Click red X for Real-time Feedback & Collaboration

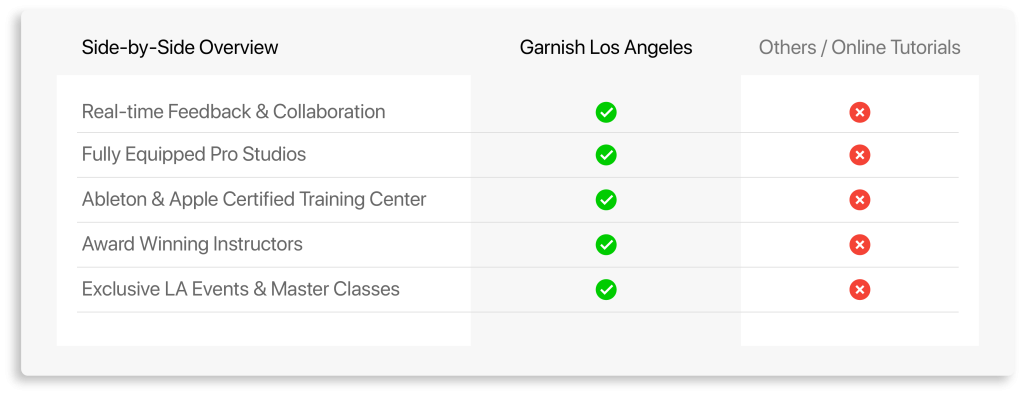tap(859, 112)
